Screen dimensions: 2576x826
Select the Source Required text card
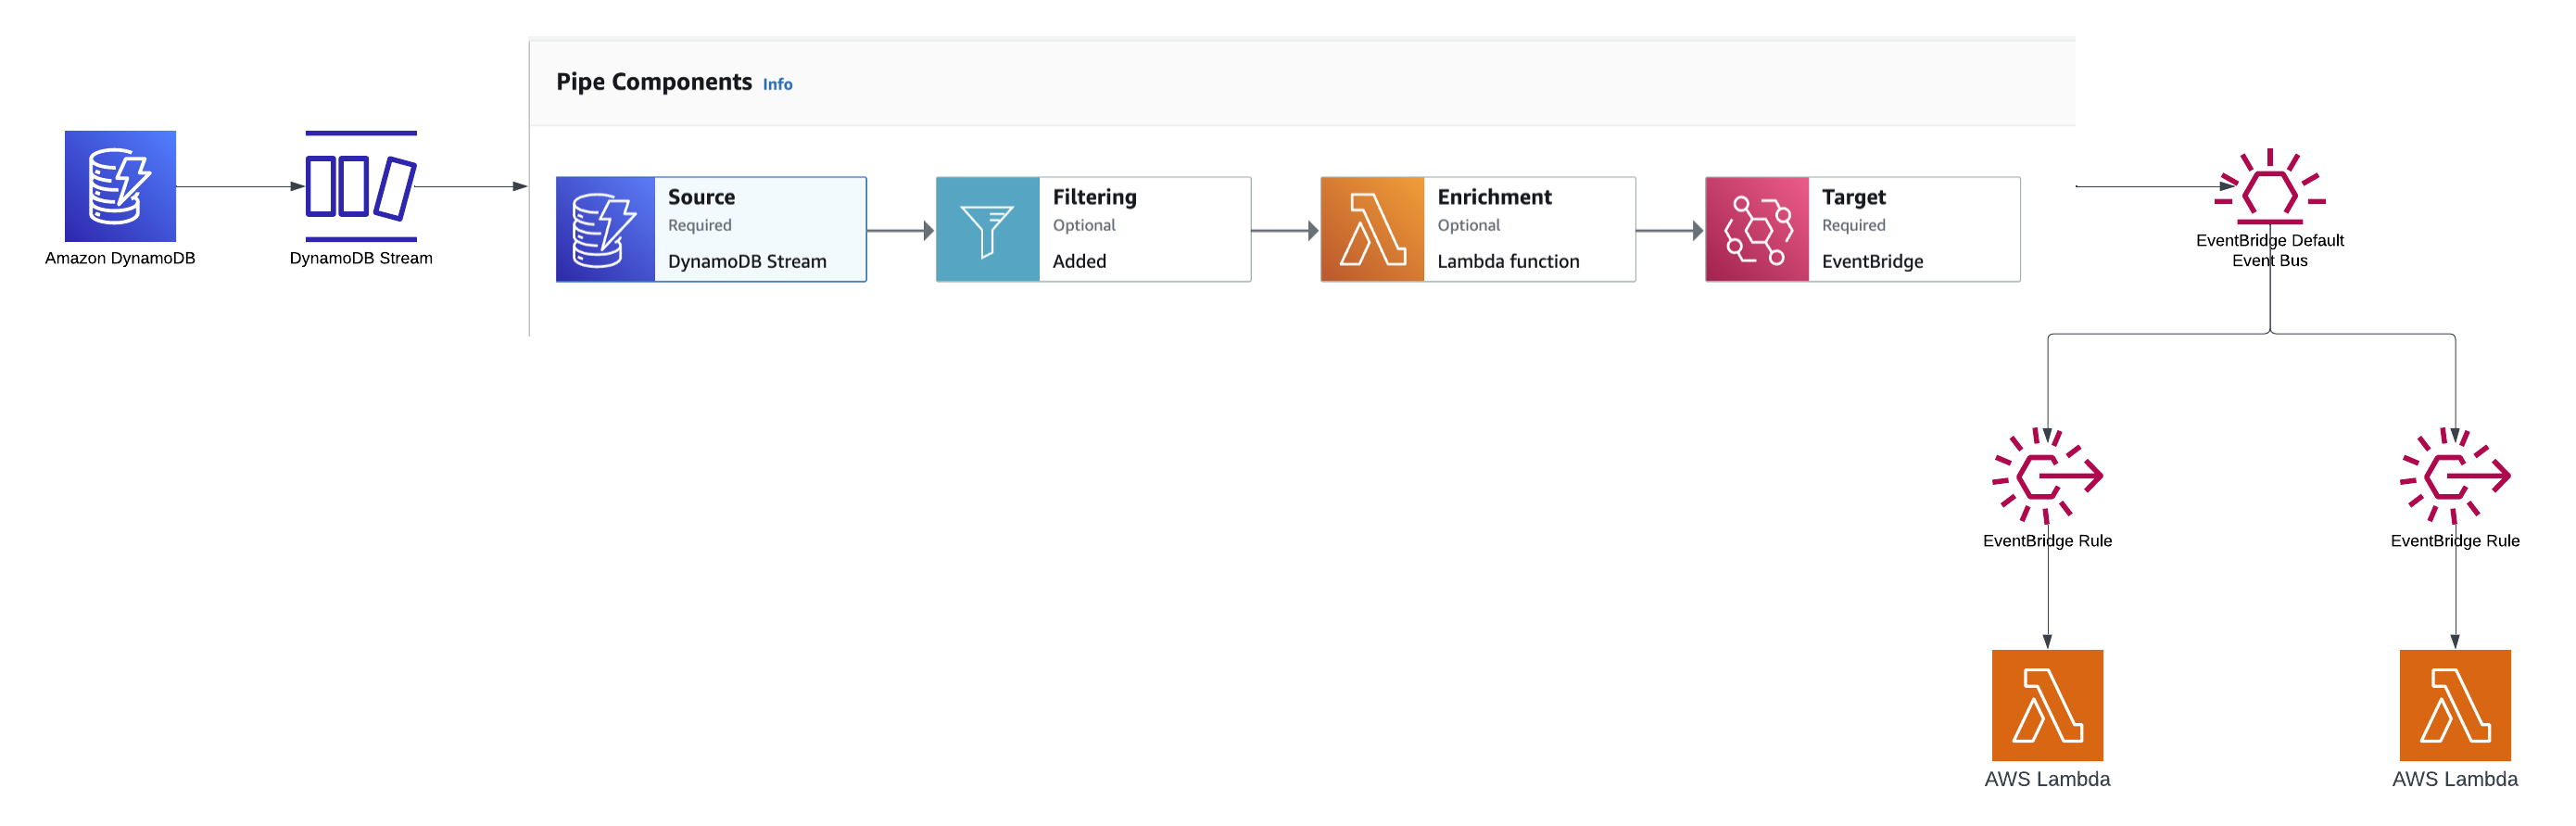[x=760, y=229]
